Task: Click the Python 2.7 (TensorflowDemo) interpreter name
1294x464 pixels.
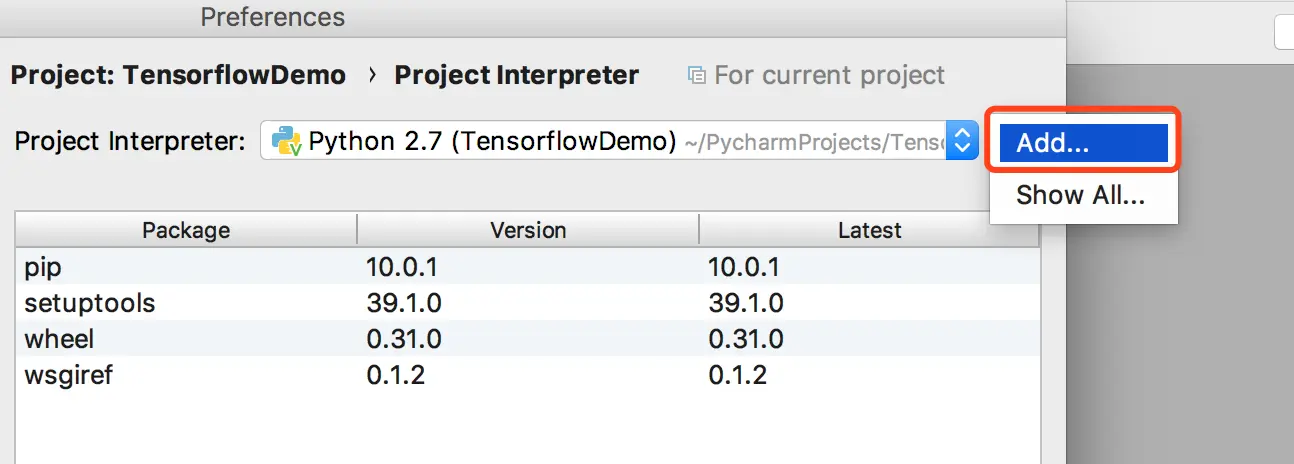Action: pyautogui.click(x=492, y=141)
